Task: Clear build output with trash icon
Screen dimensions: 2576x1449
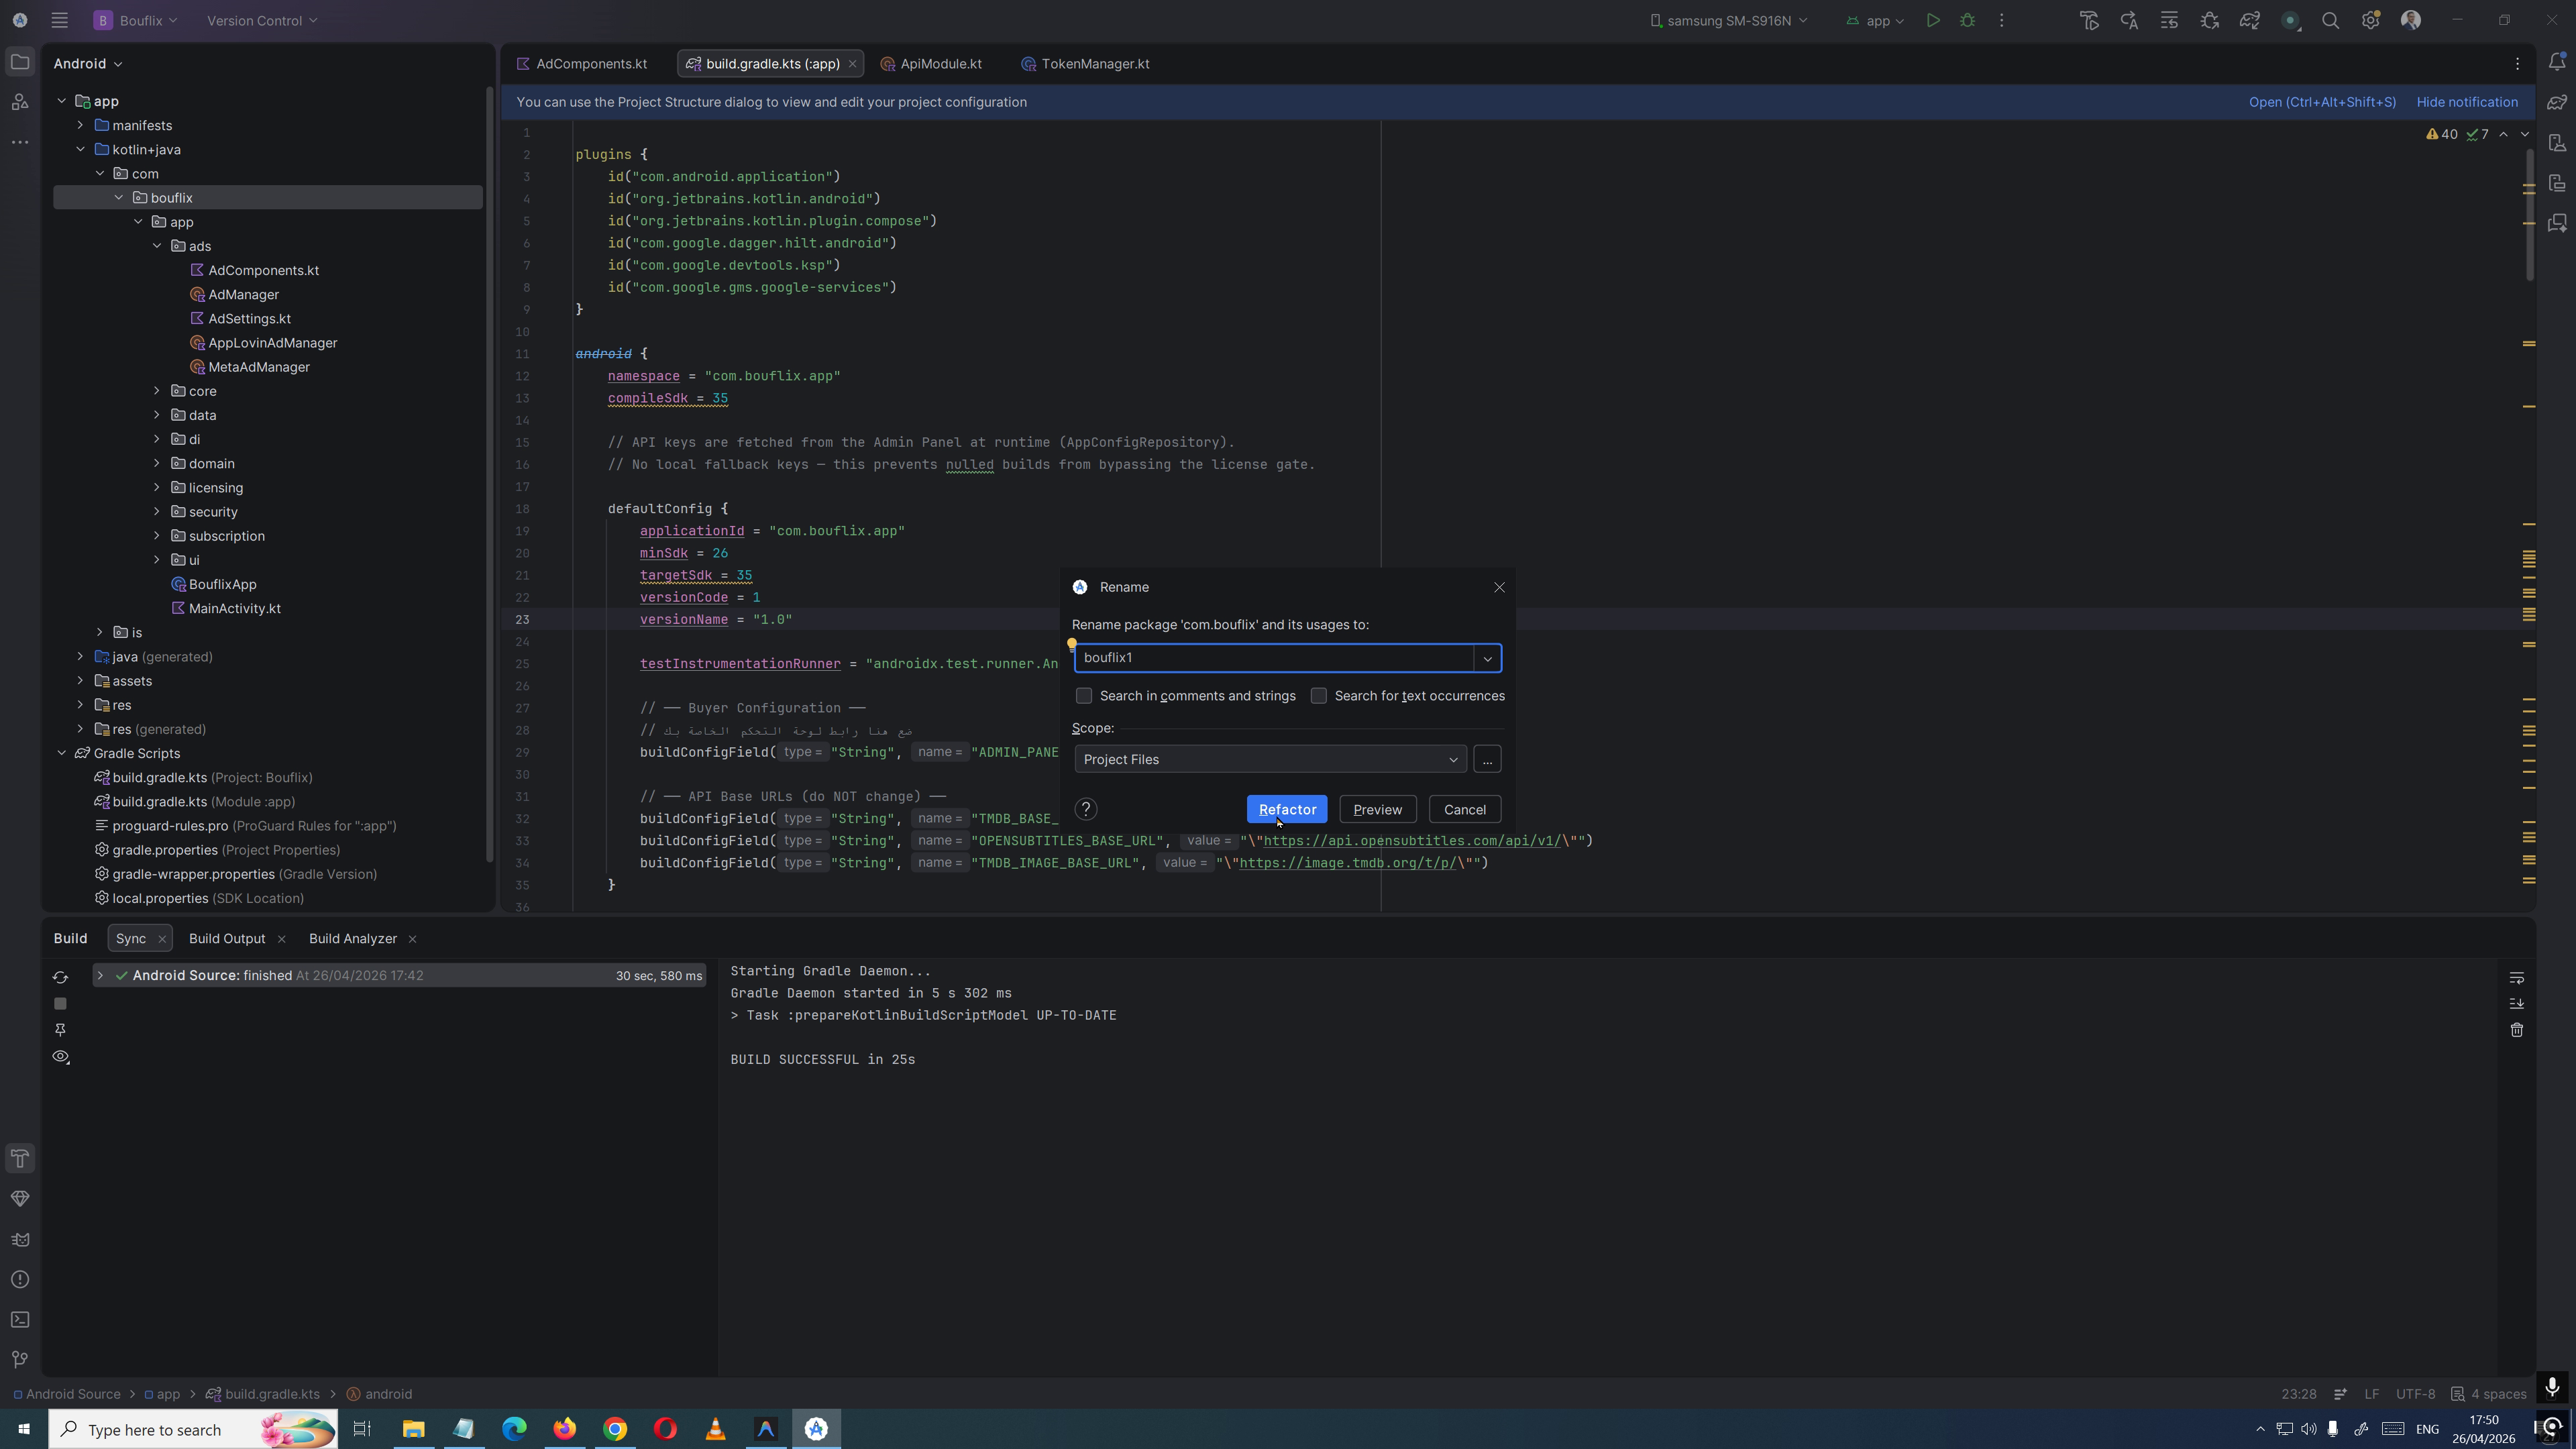Action: pos(2517,1030)
